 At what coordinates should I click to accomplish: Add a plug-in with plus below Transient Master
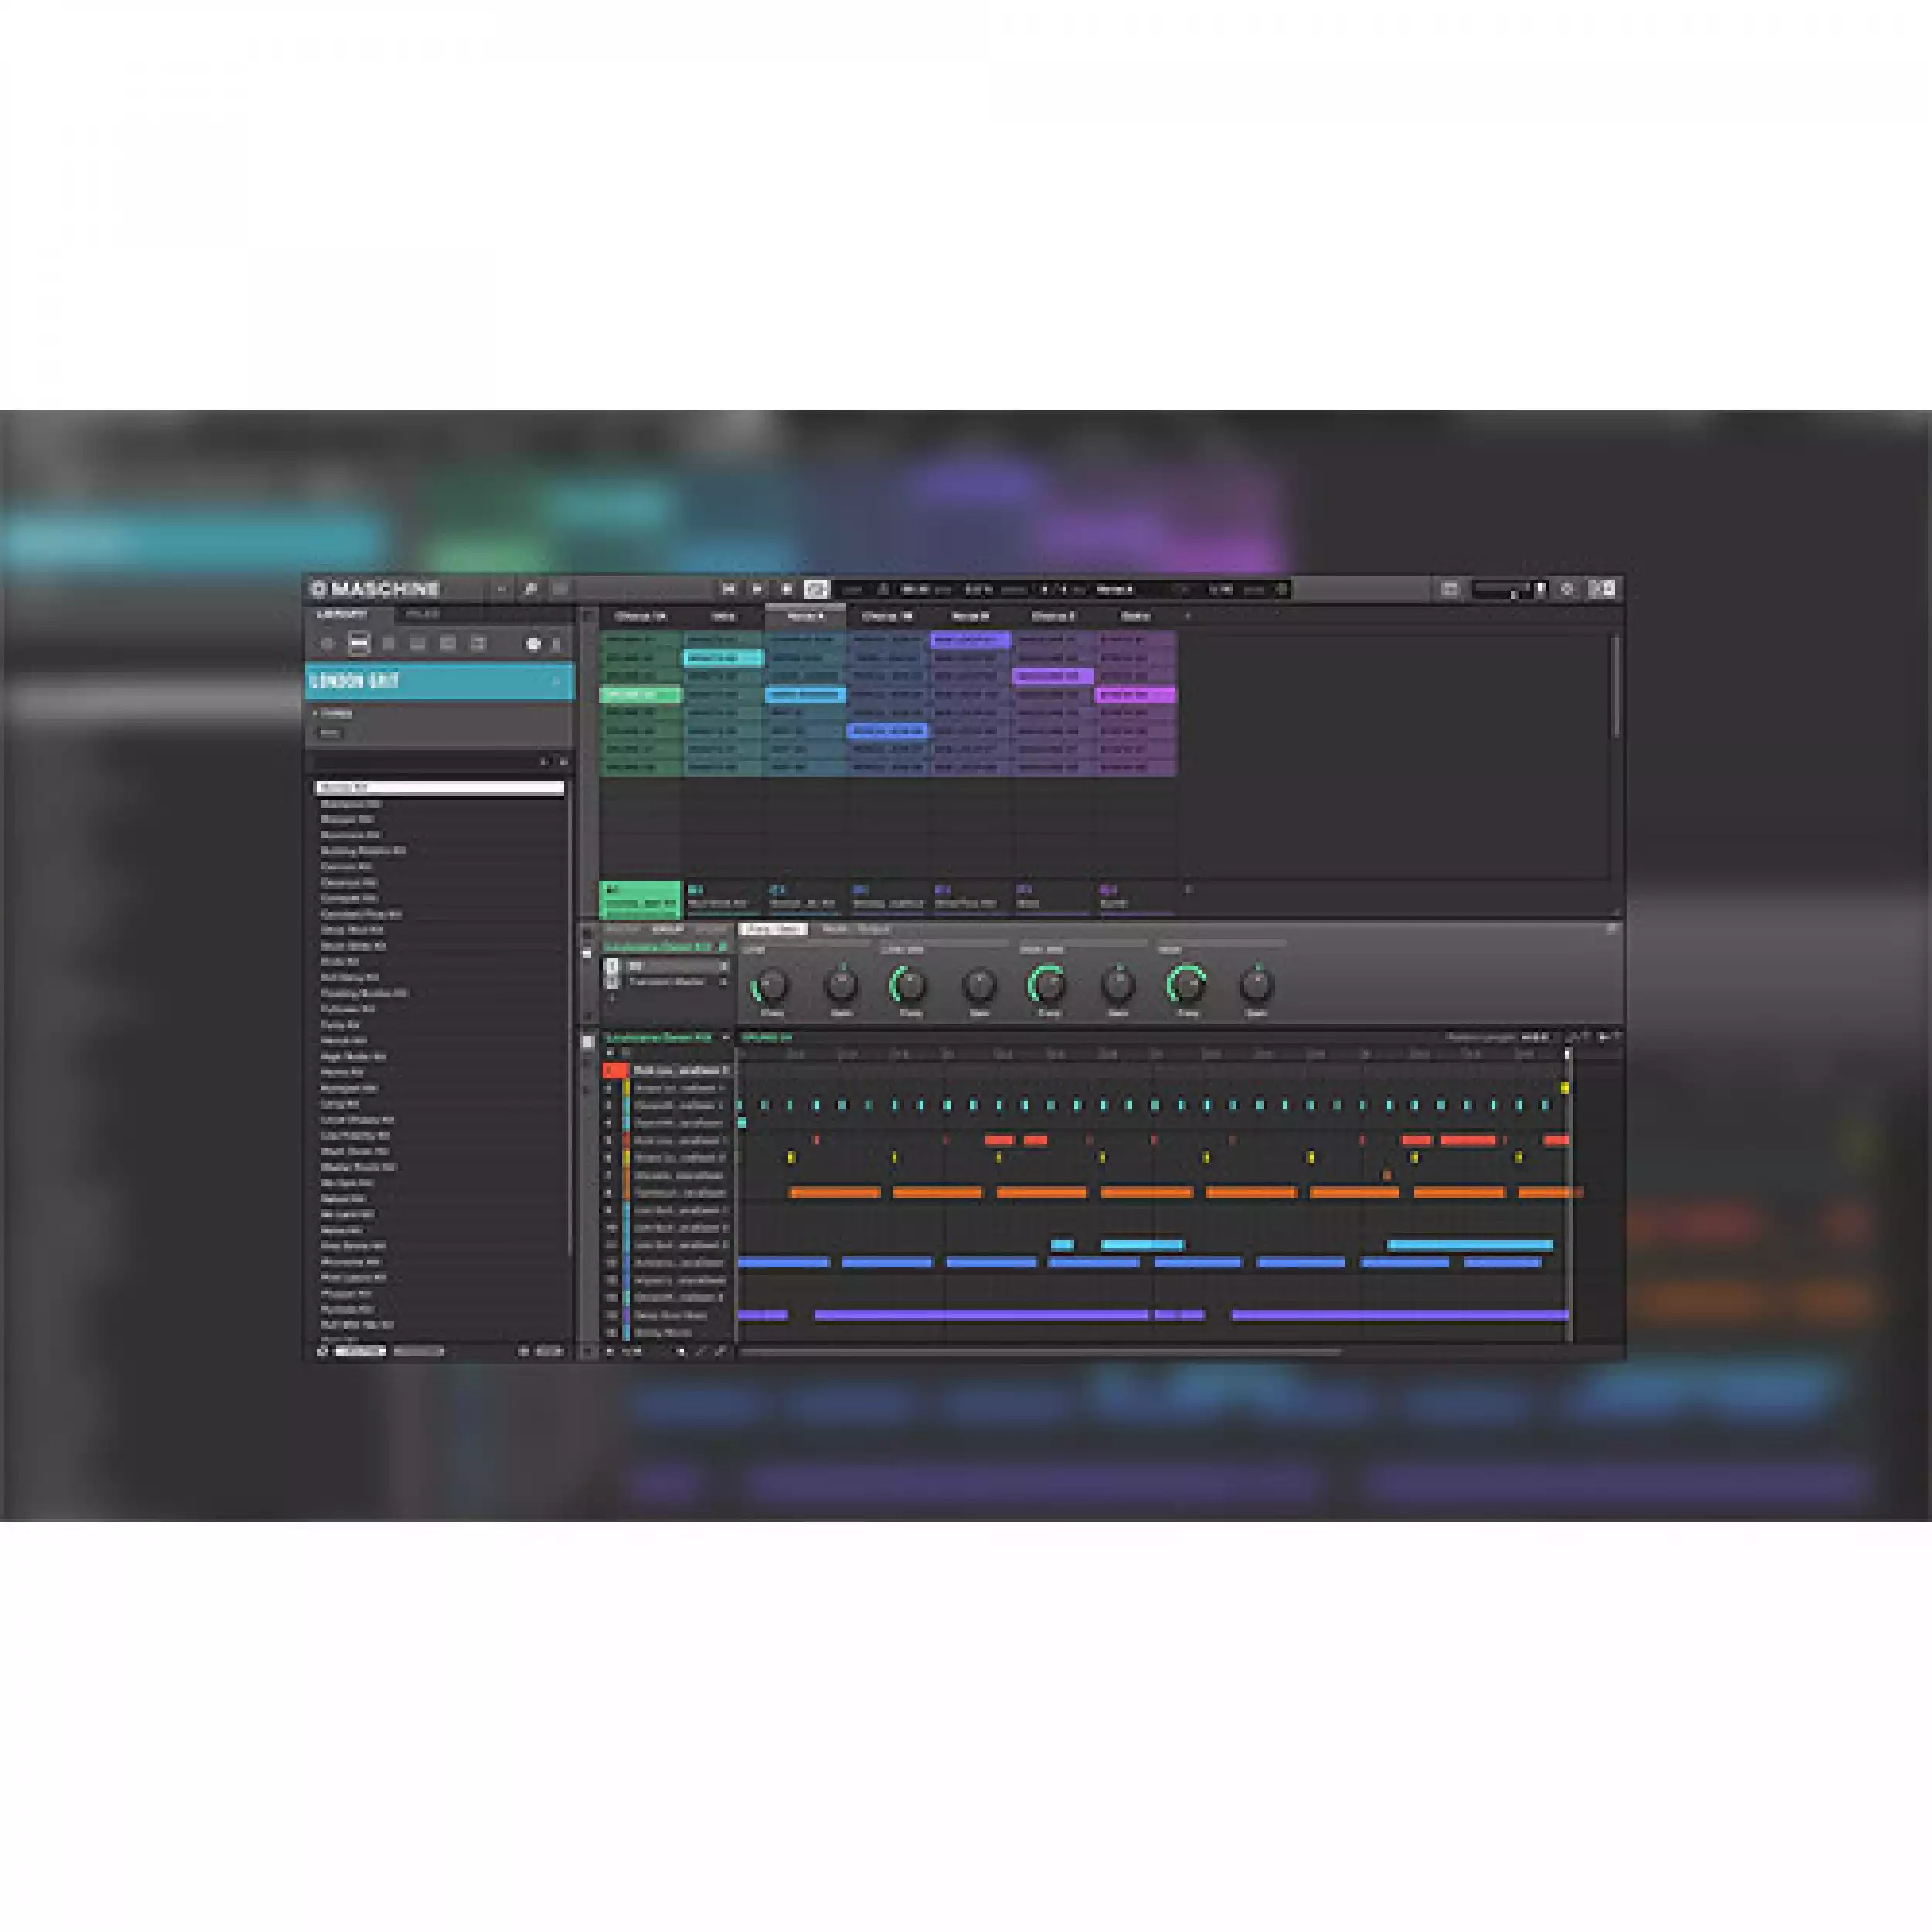tap(612, 998)
